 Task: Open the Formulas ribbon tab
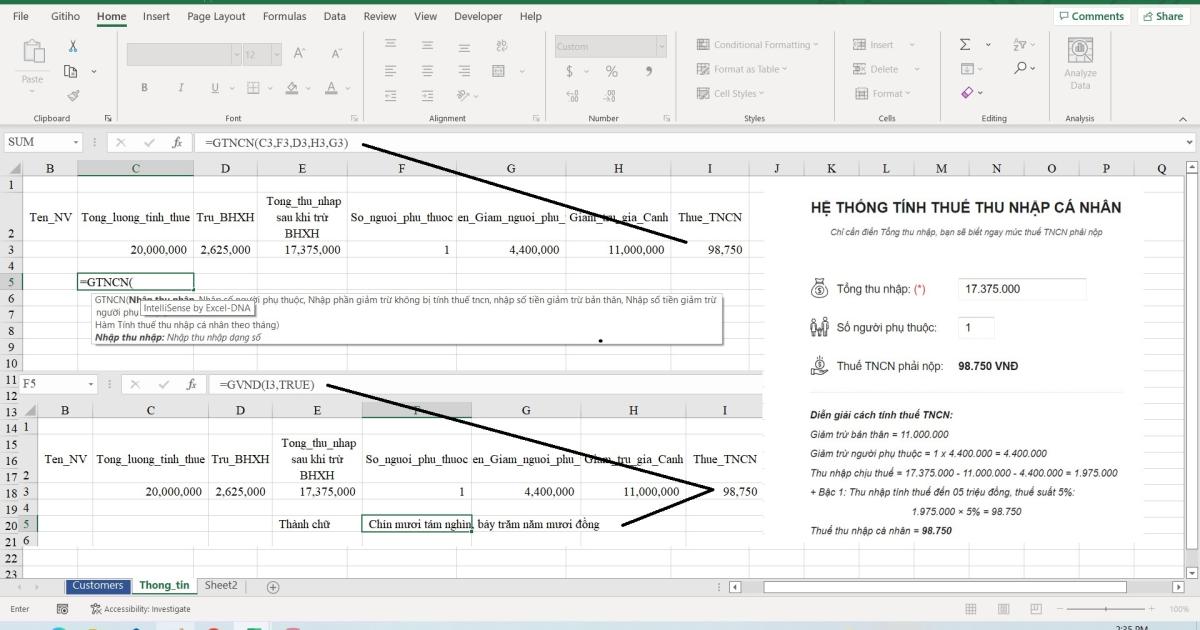click(x=284, y=16)
